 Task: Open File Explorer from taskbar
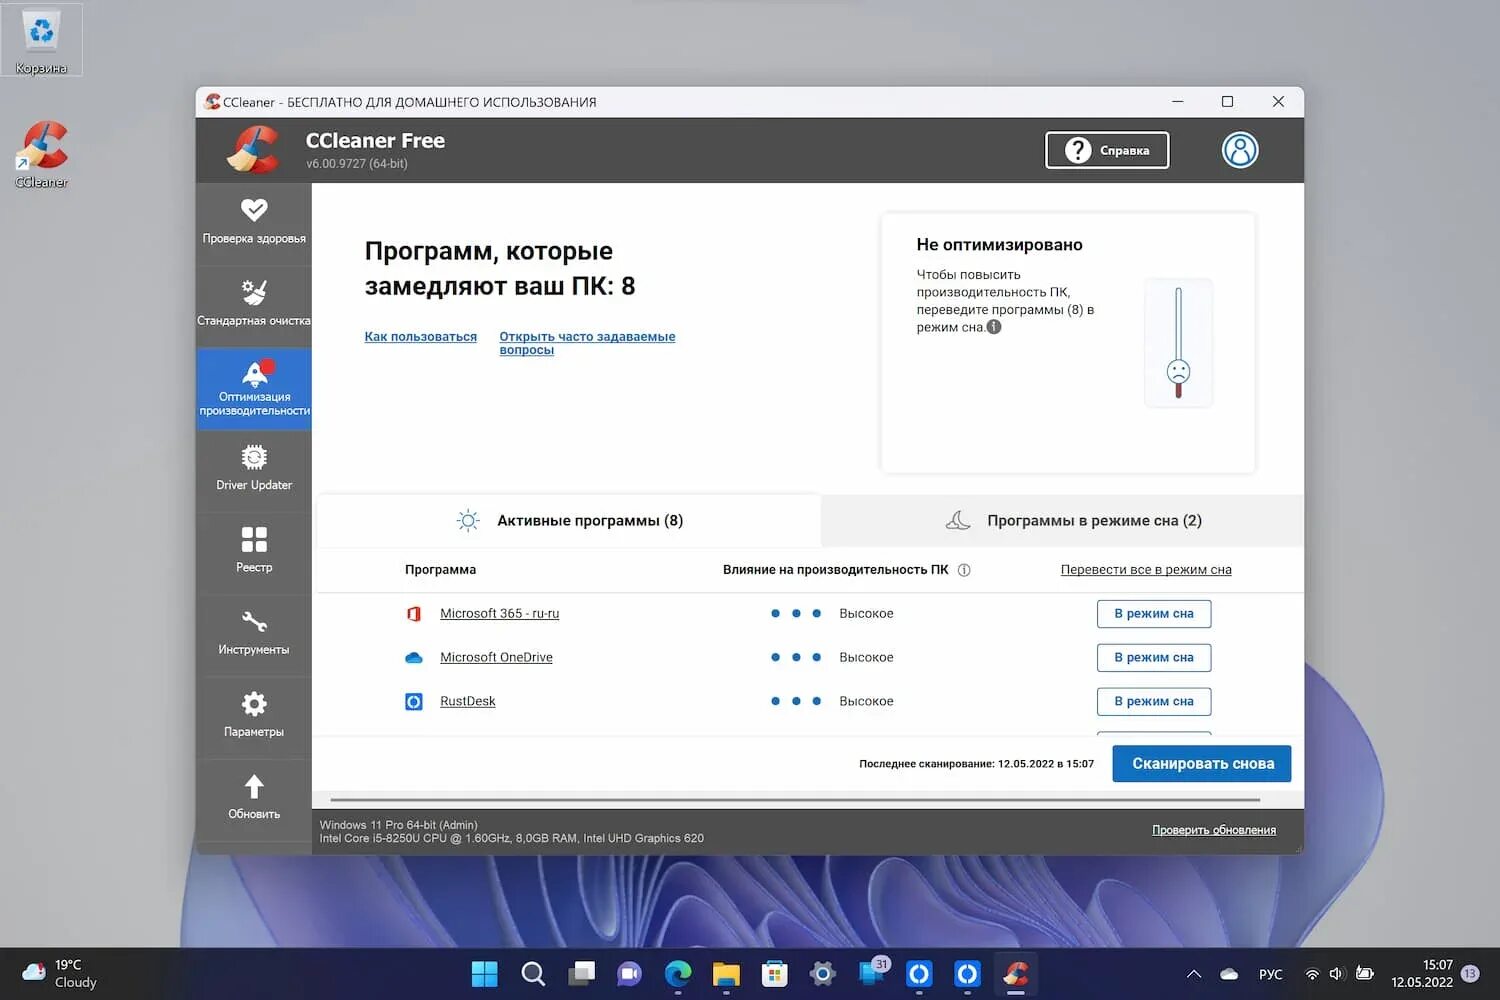point(726,974)
